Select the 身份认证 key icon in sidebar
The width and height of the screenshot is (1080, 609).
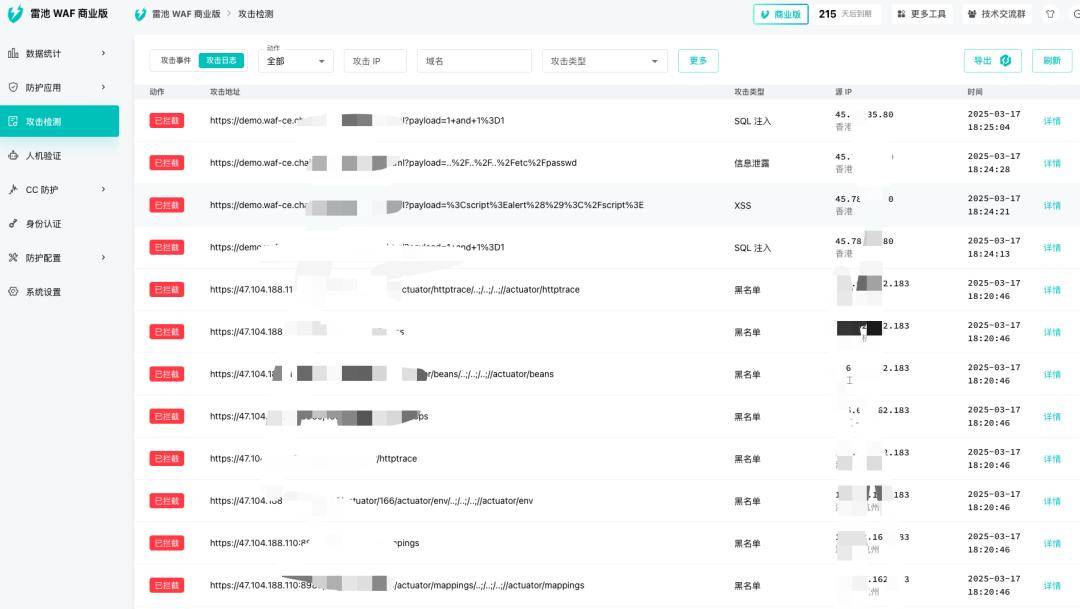(16, 223)
